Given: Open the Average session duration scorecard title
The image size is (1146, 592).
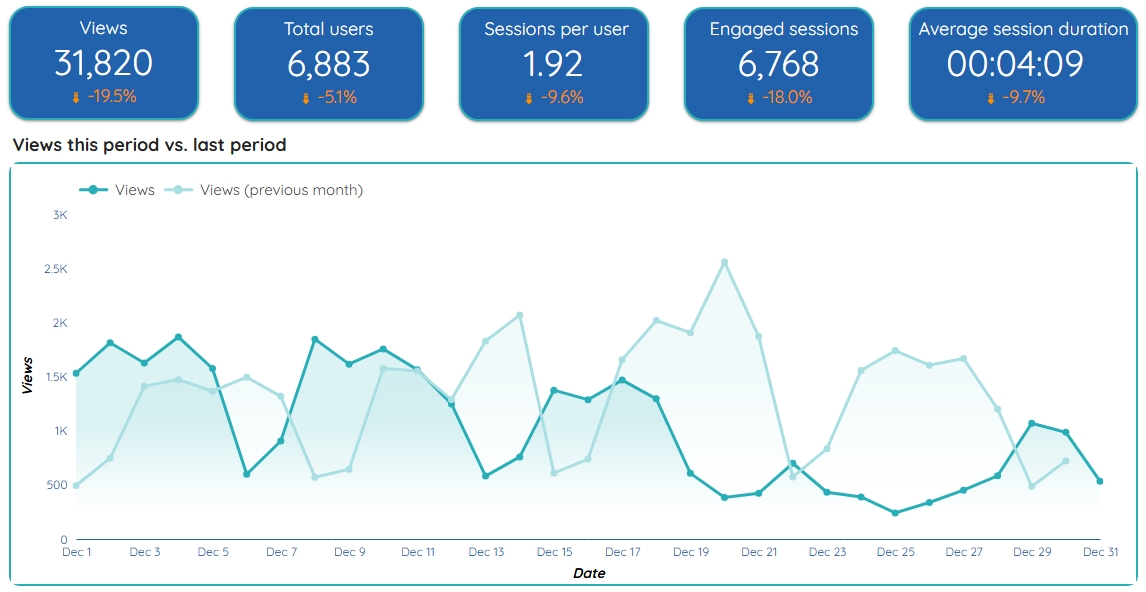Looking at the screenshot, I should tap(1023, 29).
